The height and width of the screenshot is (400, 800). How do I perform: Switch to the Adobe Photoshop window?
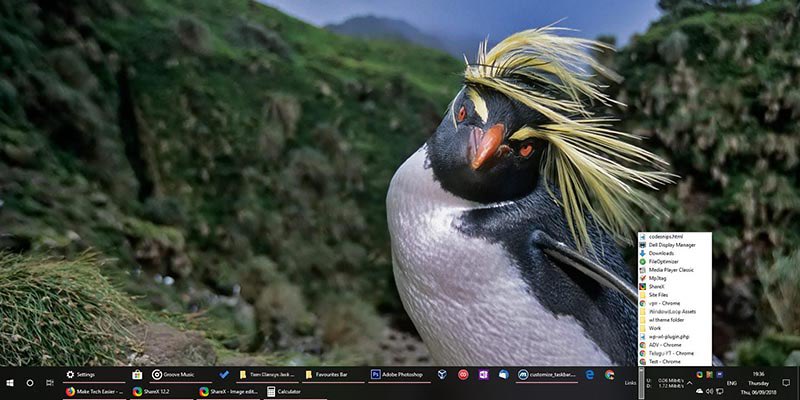tap(398, 374)
